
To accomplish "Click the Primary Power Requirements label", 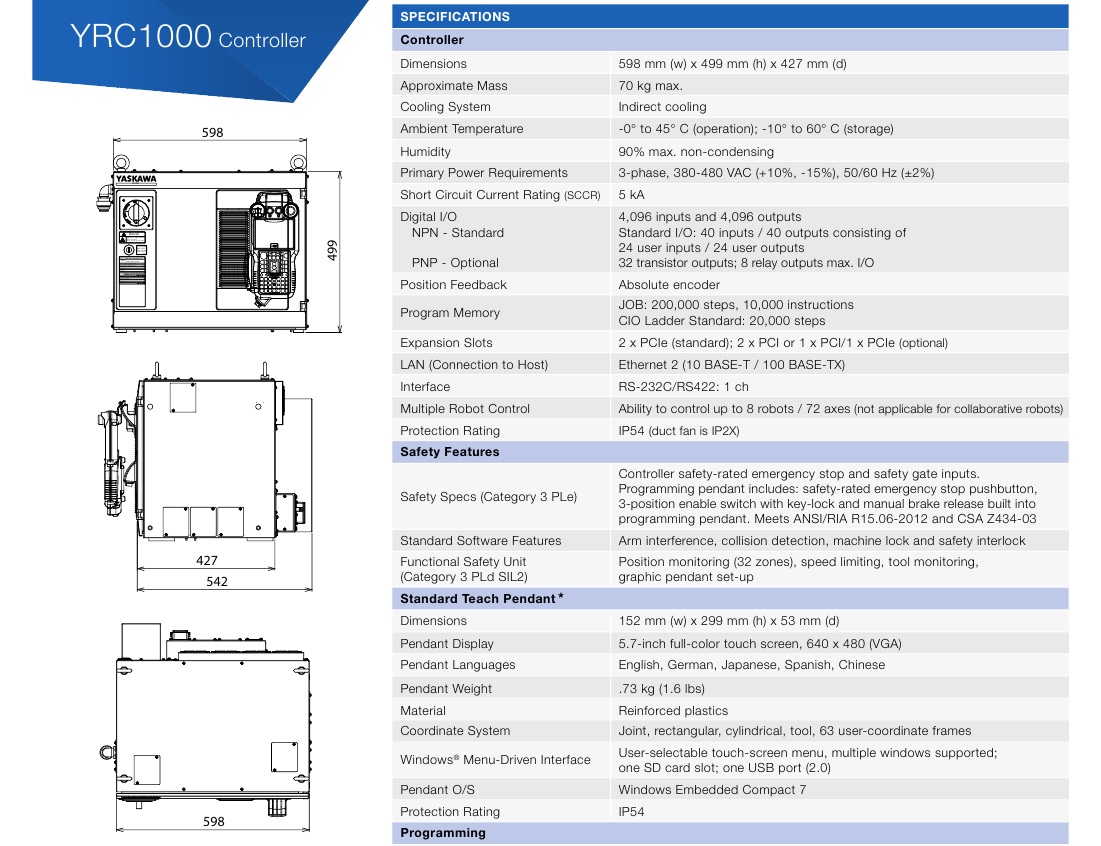I will [x=484, y=173].
